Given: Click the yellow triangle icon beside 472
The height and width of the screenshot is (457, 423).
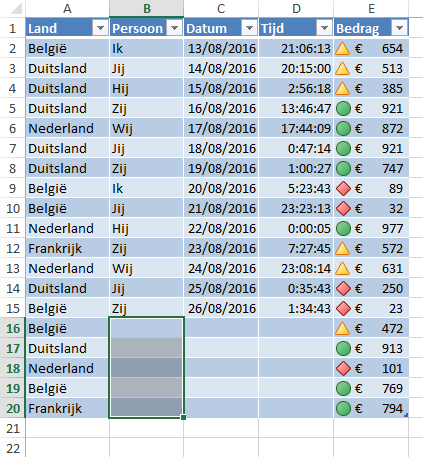Looking at the screenshot, I should point(342,329).
